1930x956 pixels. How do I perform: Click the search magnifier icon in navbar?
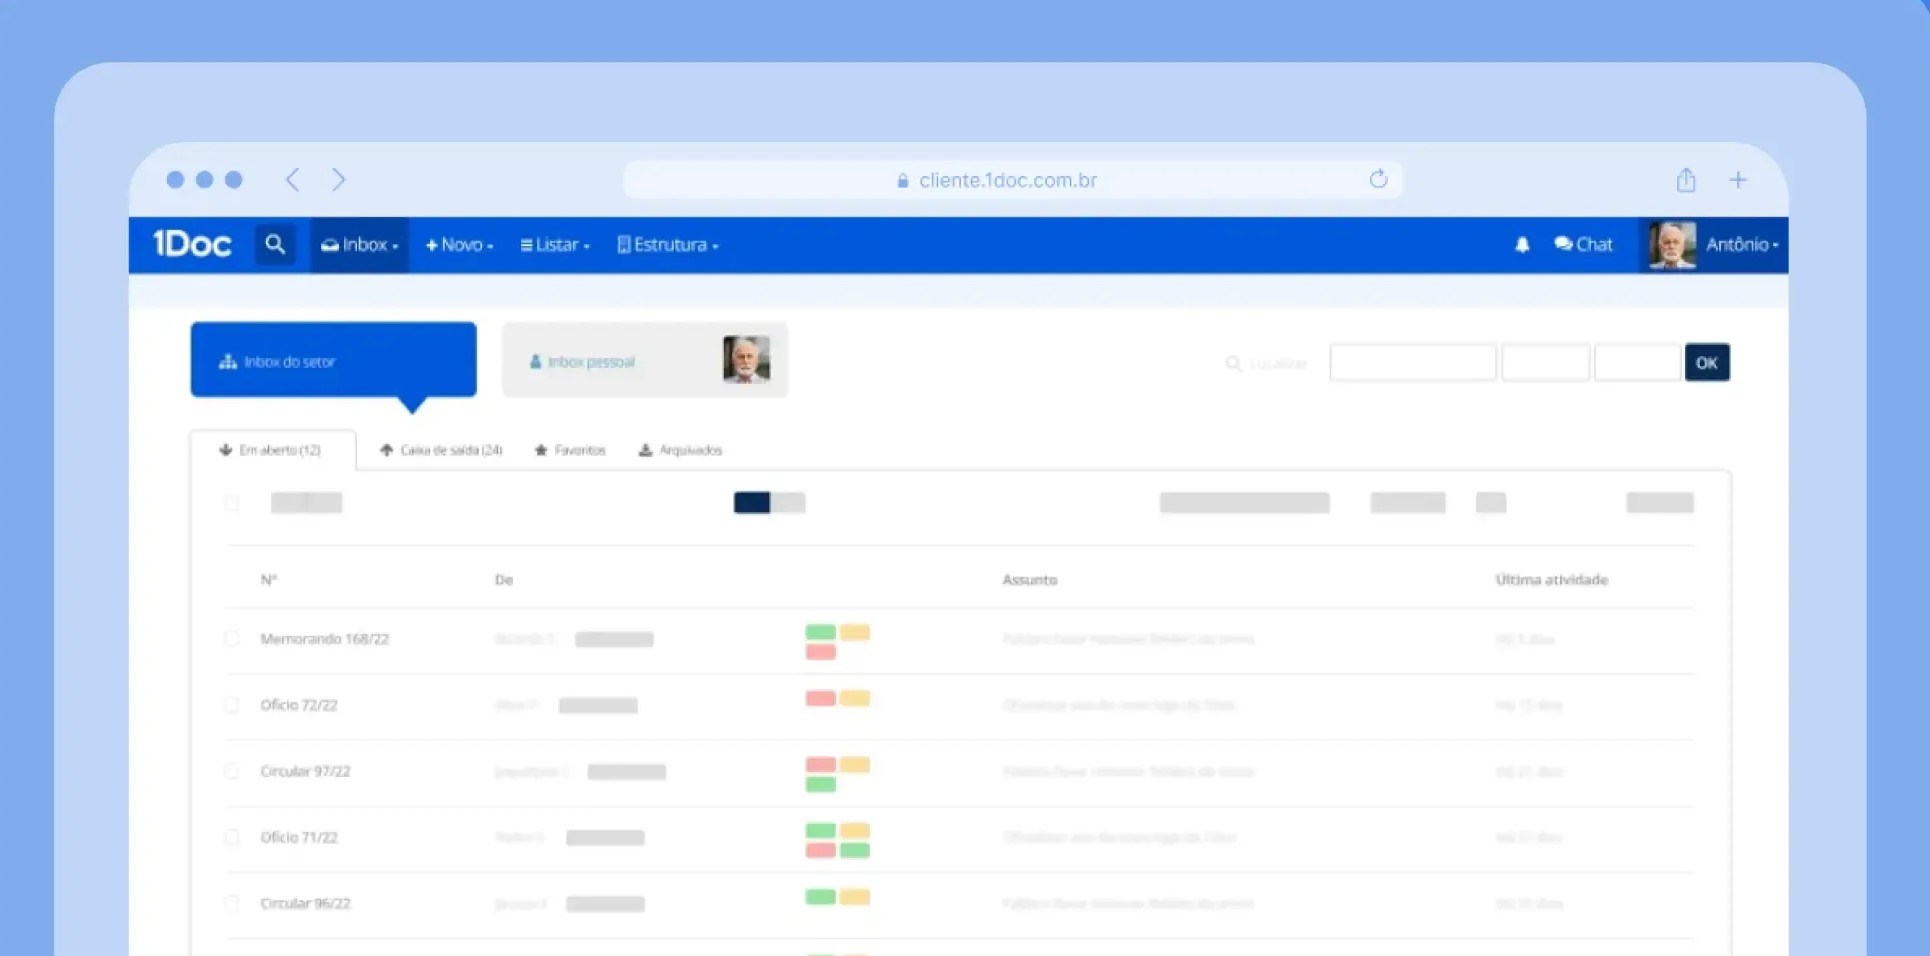(x=275, y=245)
